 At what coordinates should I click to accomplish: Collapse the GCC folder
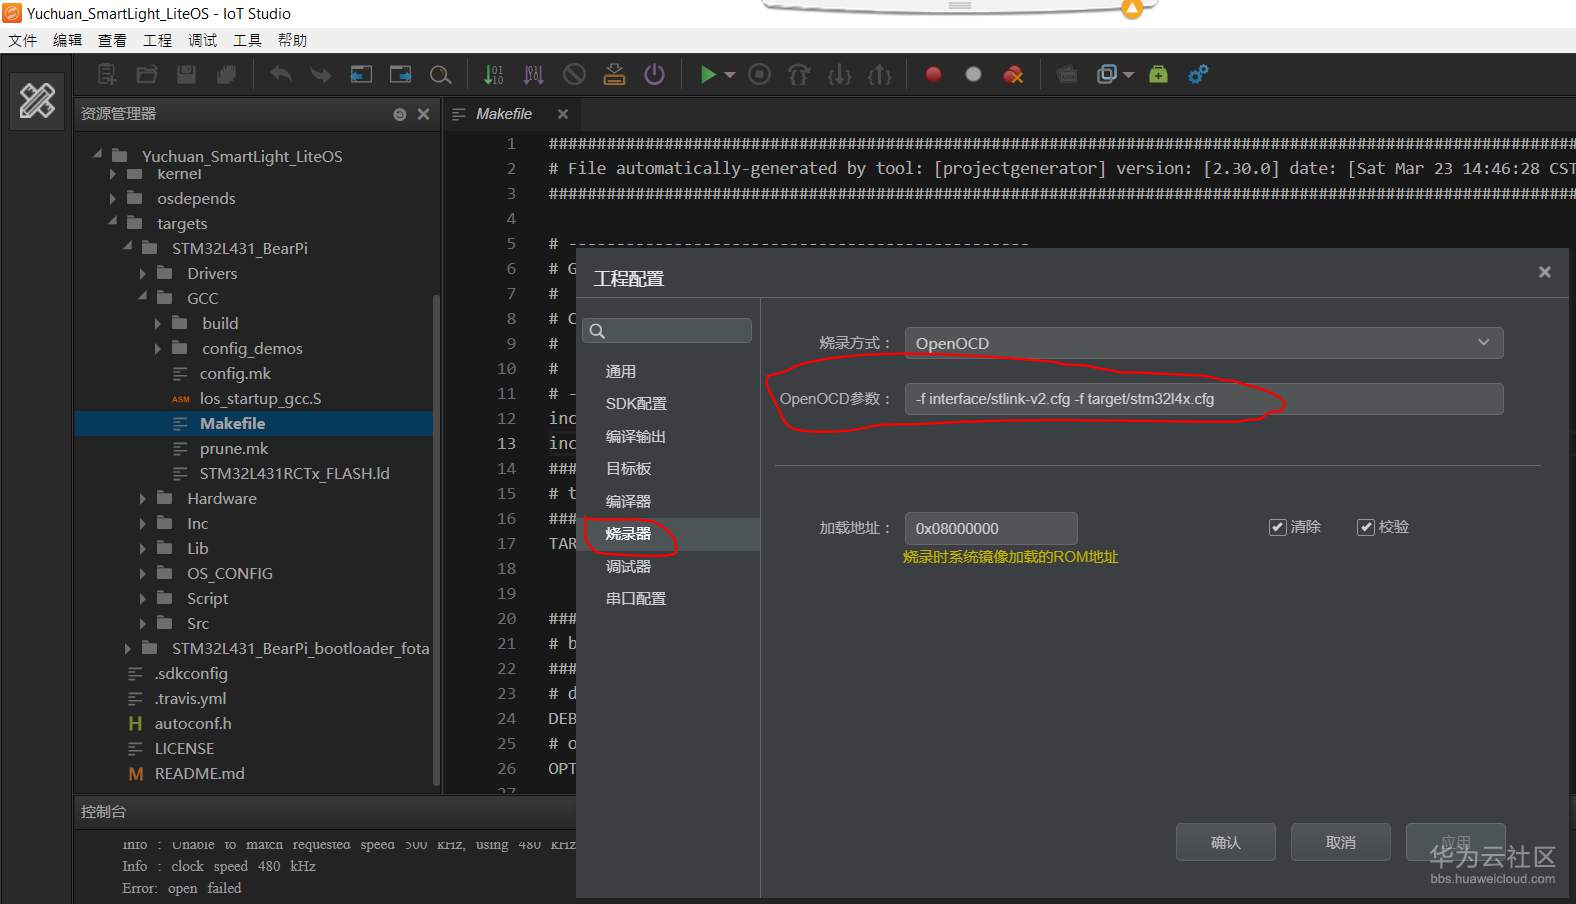(143, 296)
